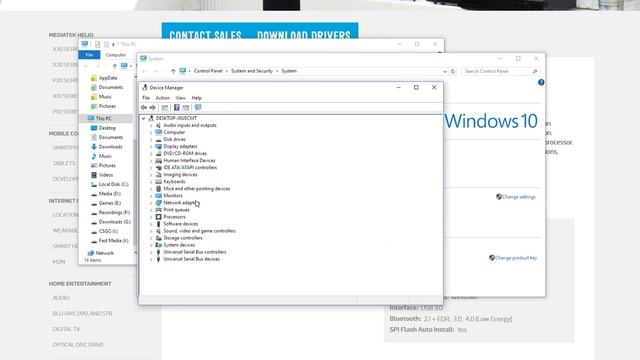
Task: Click System and Security in the breadcrumb
Action: (x=252, y=71)
